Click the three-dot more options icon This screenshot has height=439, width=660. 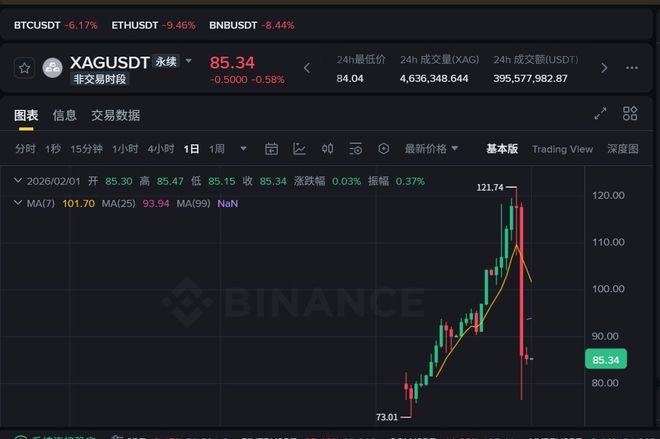click(632, 68)
